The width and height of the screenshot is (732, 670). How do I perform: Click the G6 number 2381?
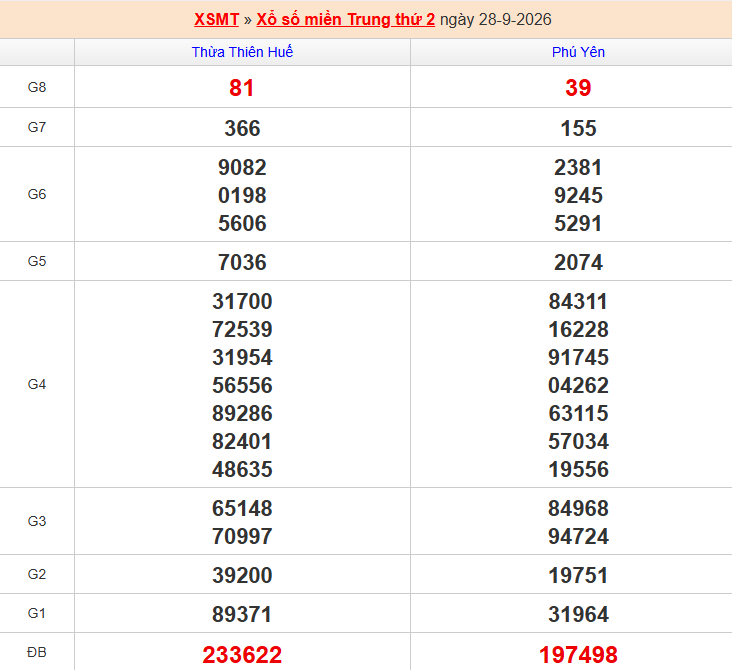pyautogui.click(x=578, y=168)
